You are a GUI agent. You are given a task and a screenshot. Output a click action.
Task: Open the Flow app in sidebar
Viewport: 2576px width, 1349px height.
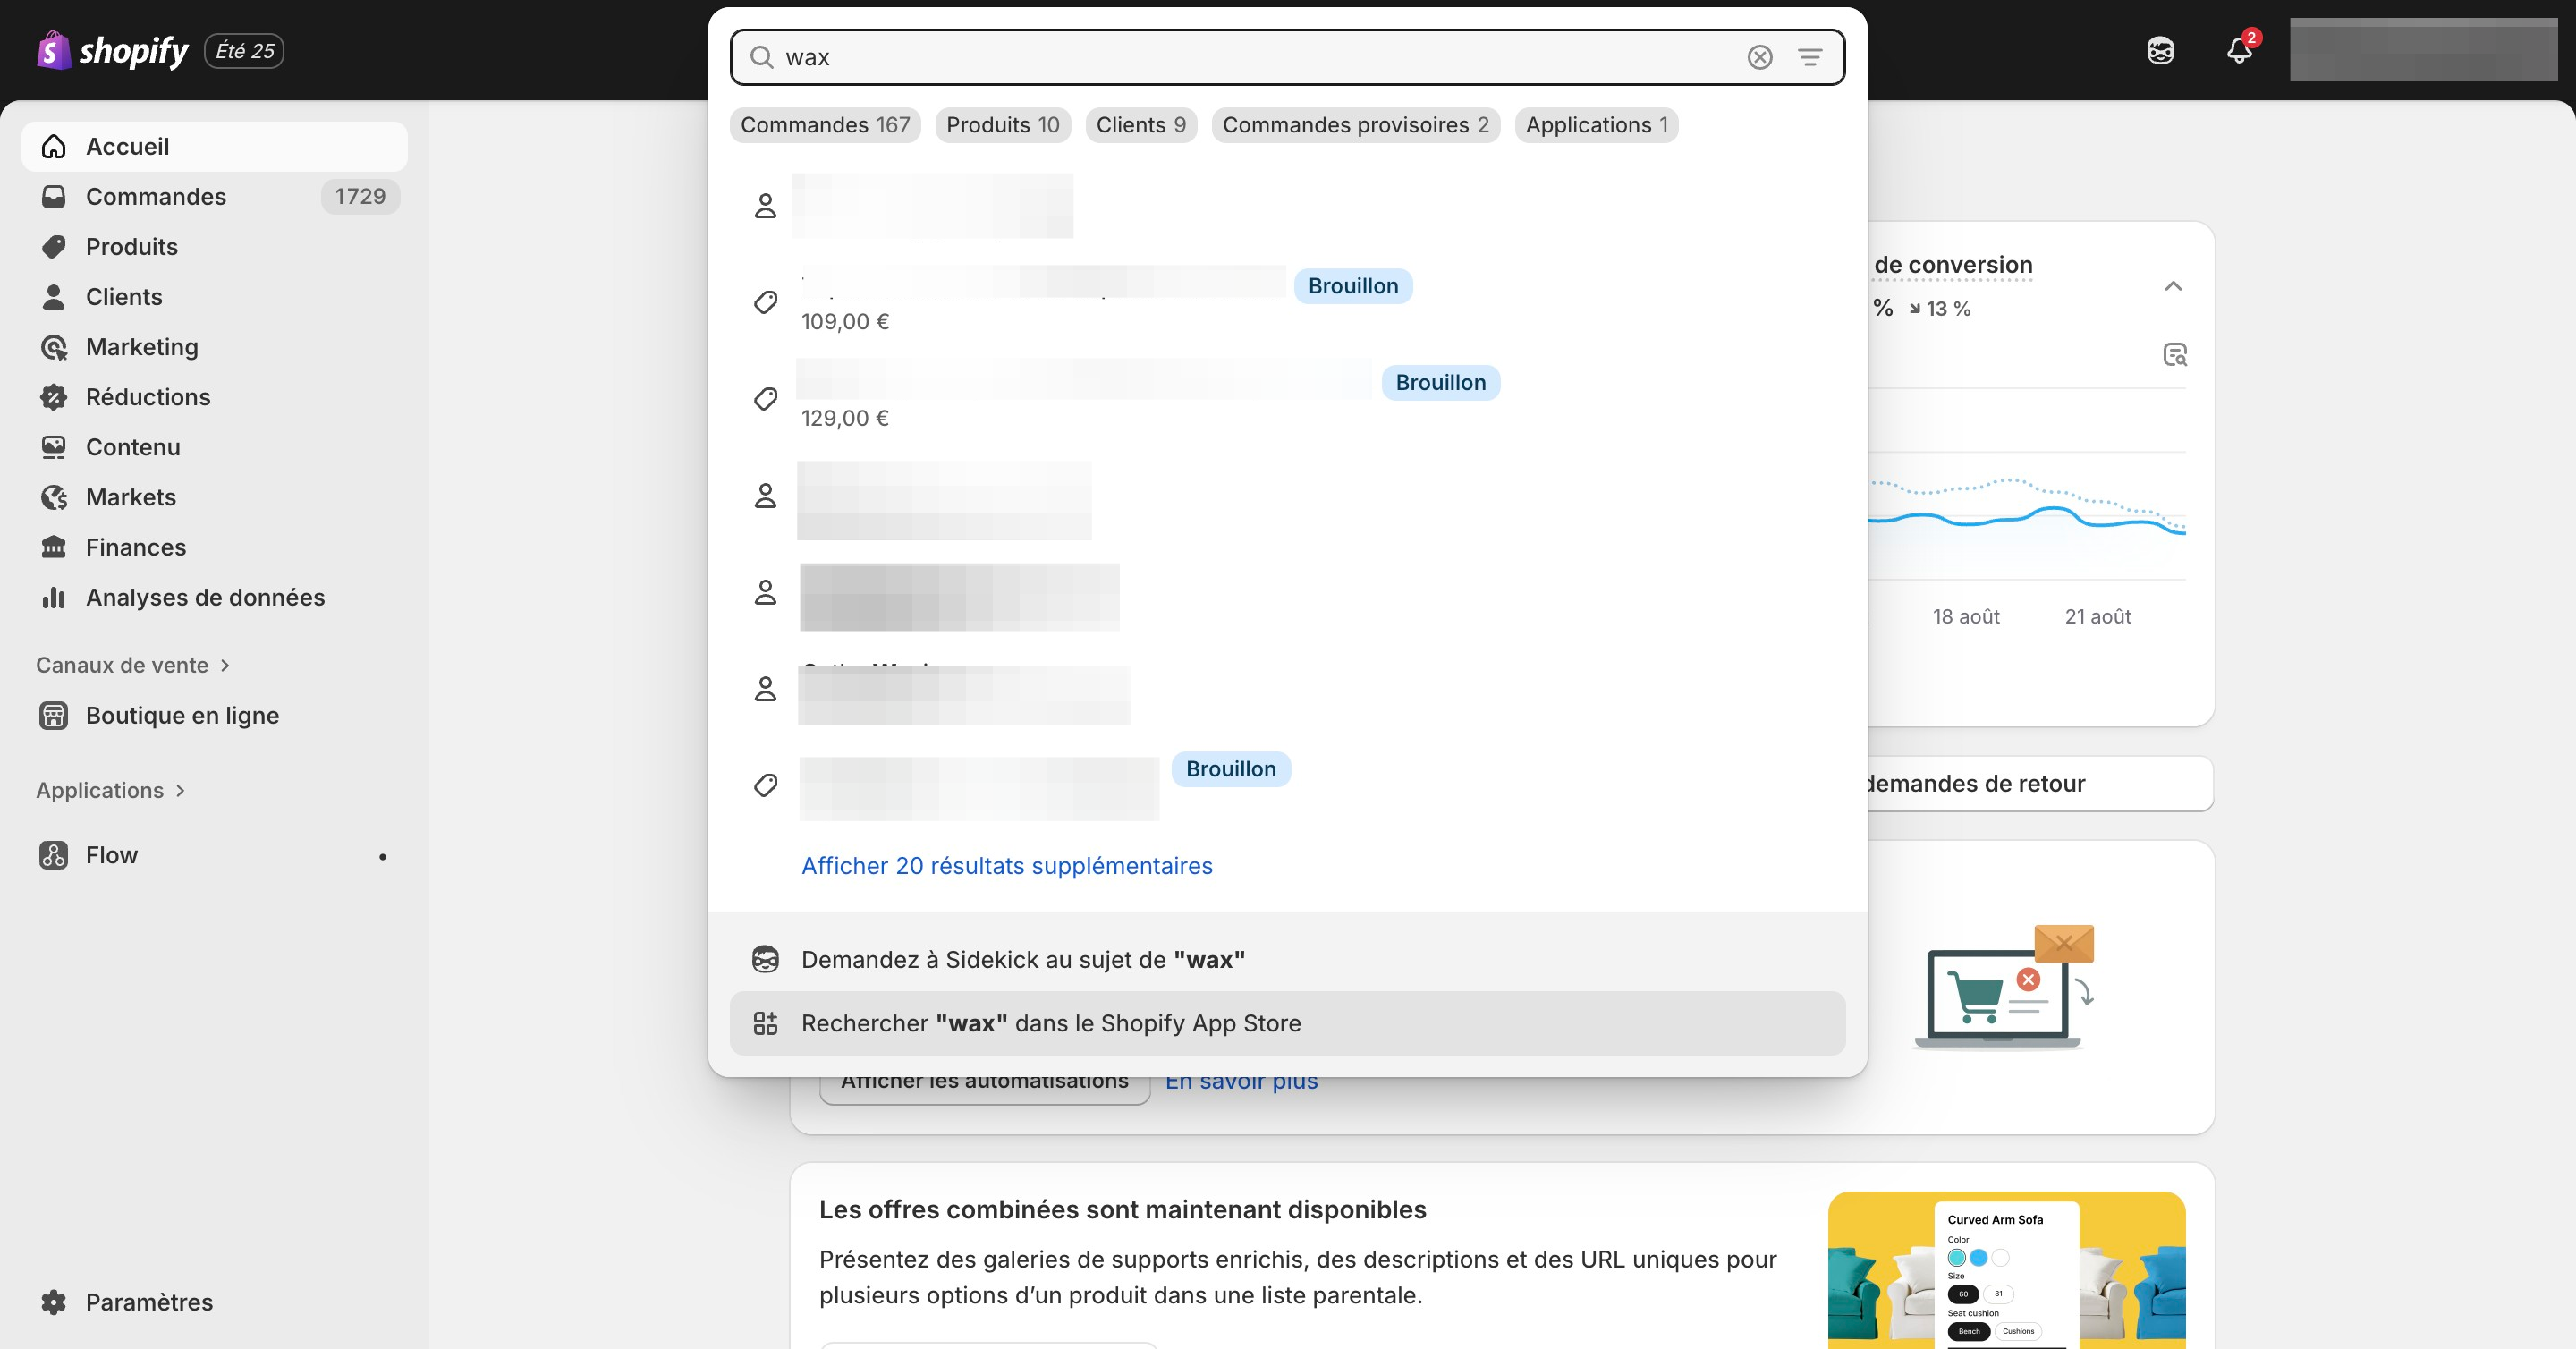214,855
